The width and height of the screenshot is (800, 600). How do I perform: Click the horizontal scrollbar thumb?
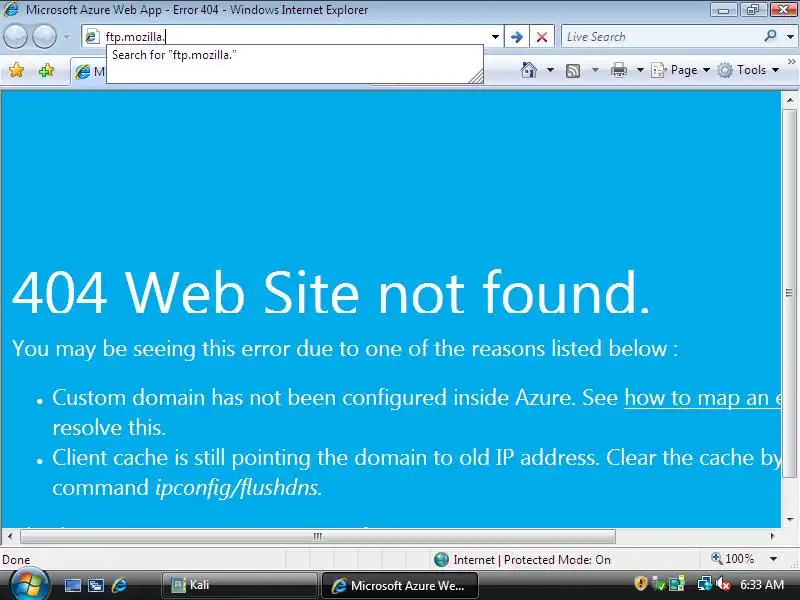317,536
